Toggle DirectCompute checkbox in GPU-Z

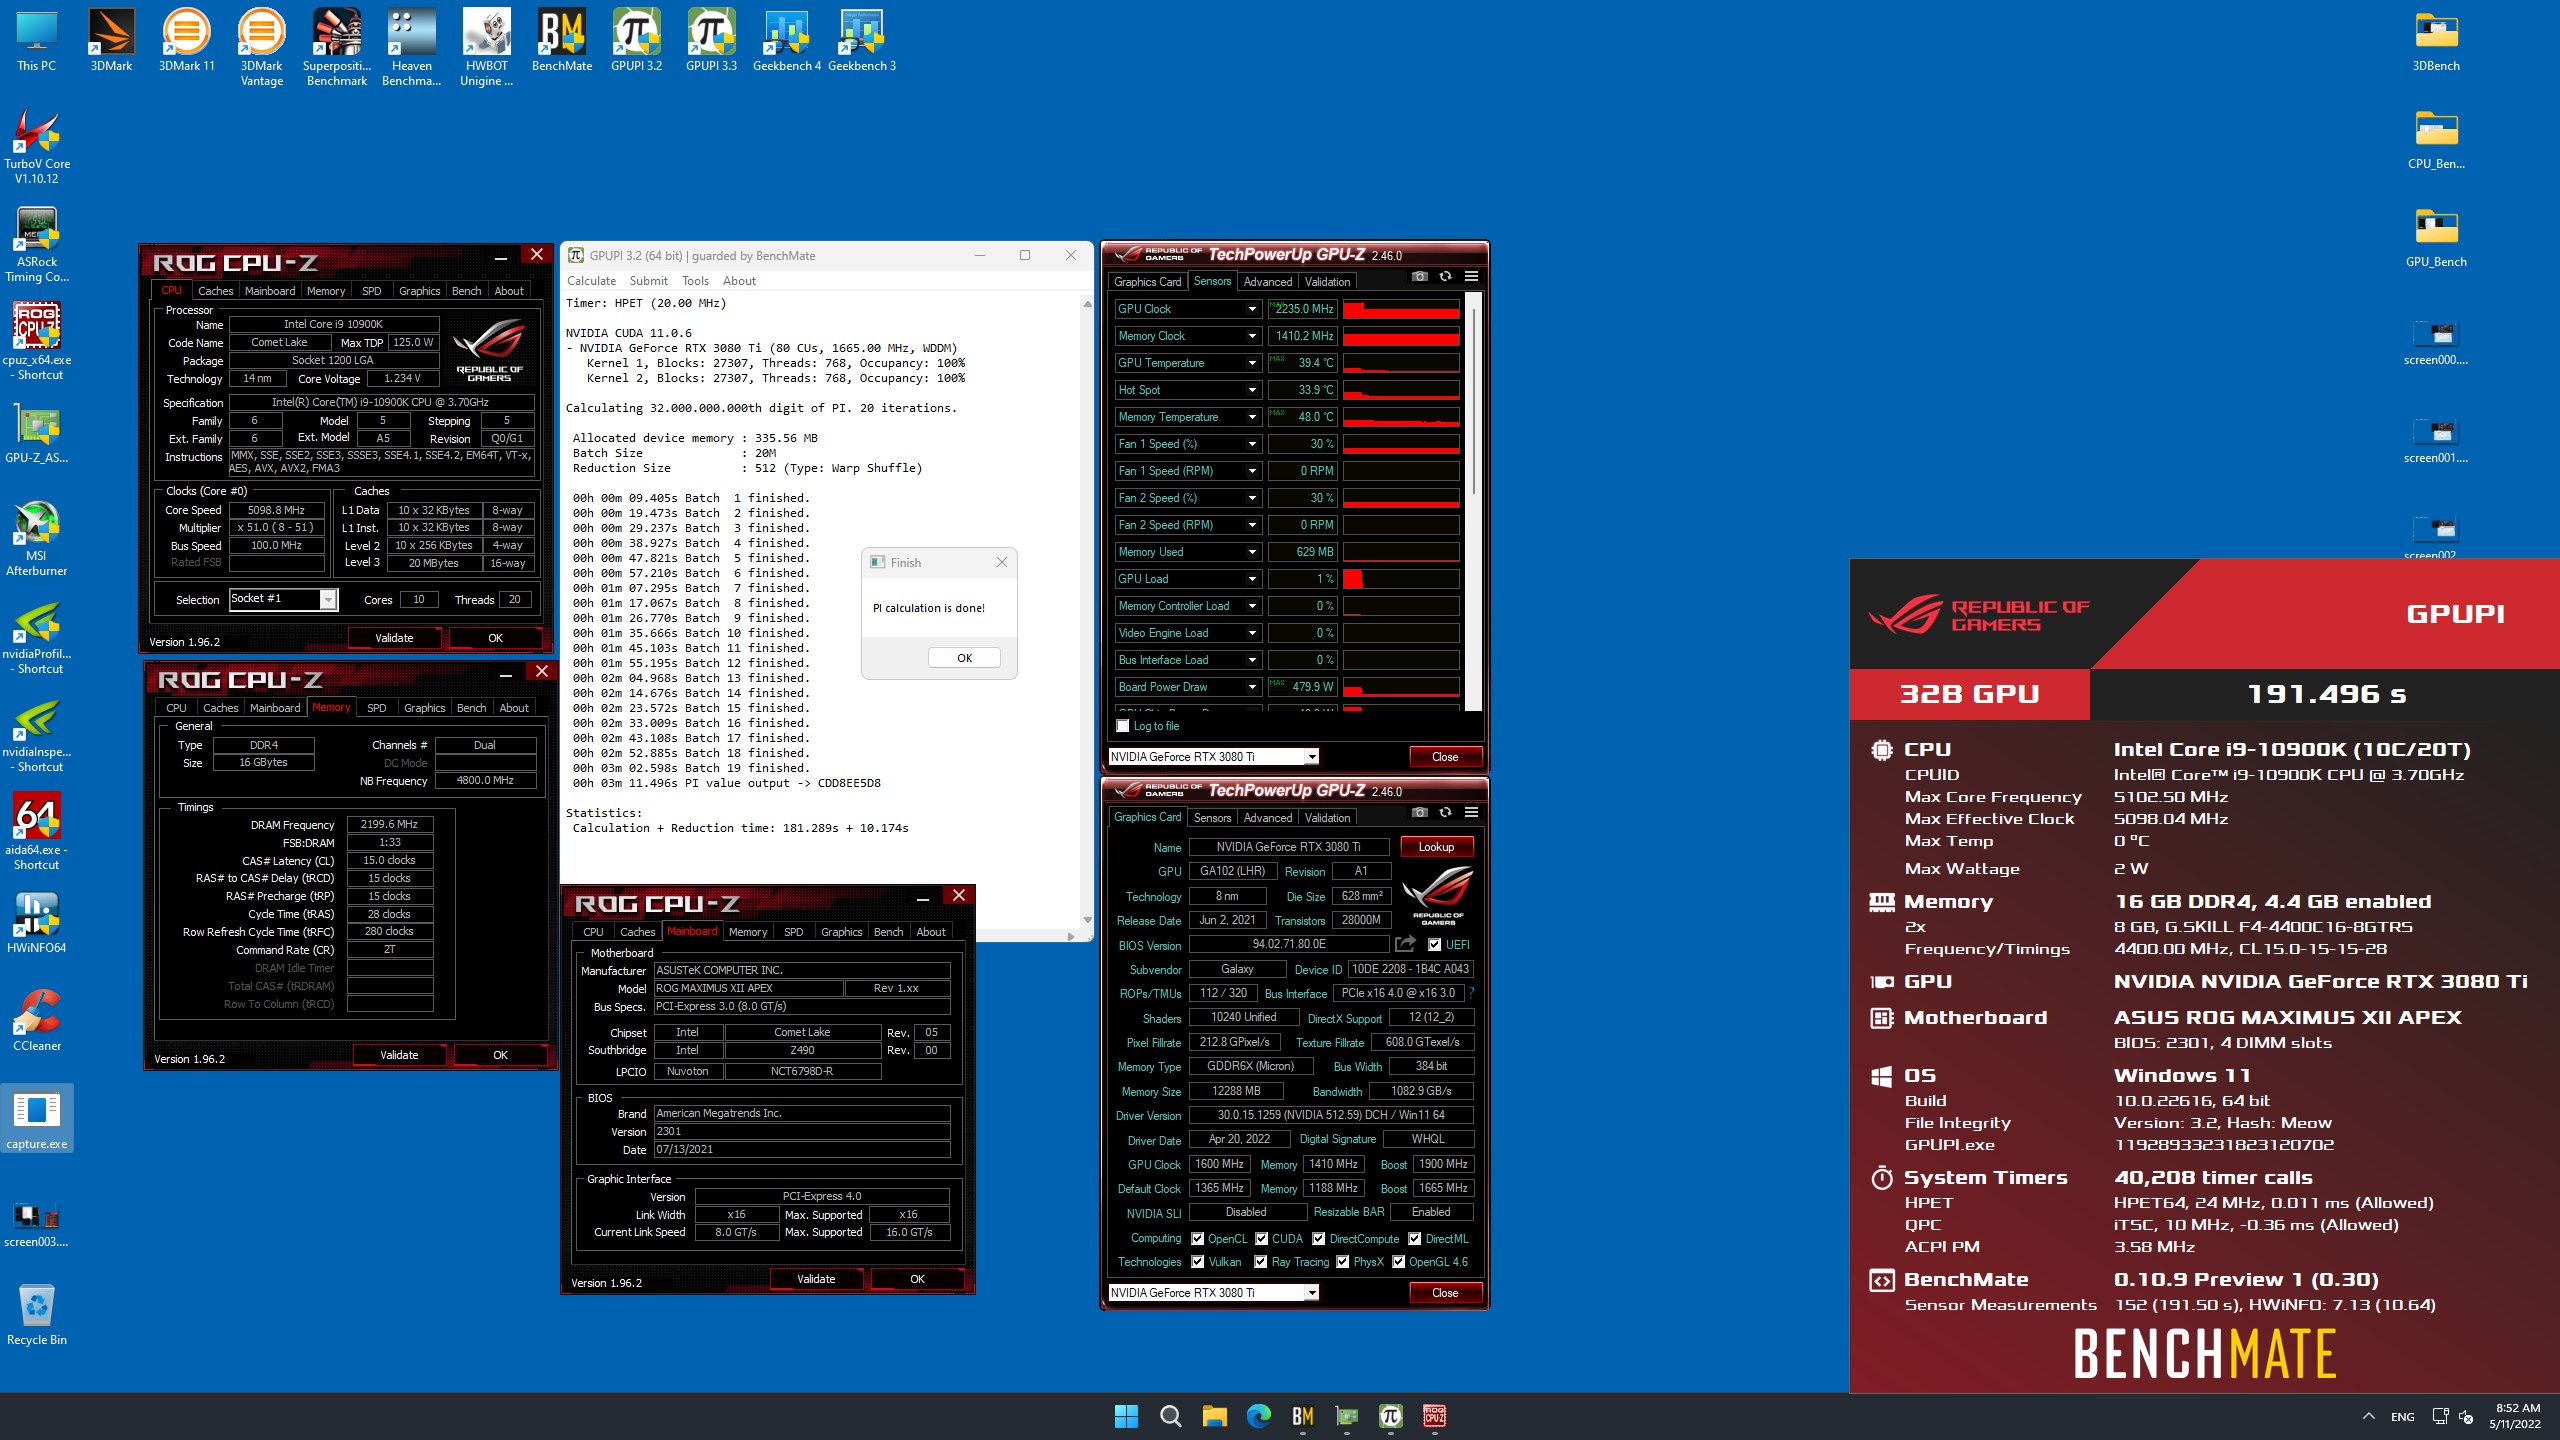tap(1318, 1238)
